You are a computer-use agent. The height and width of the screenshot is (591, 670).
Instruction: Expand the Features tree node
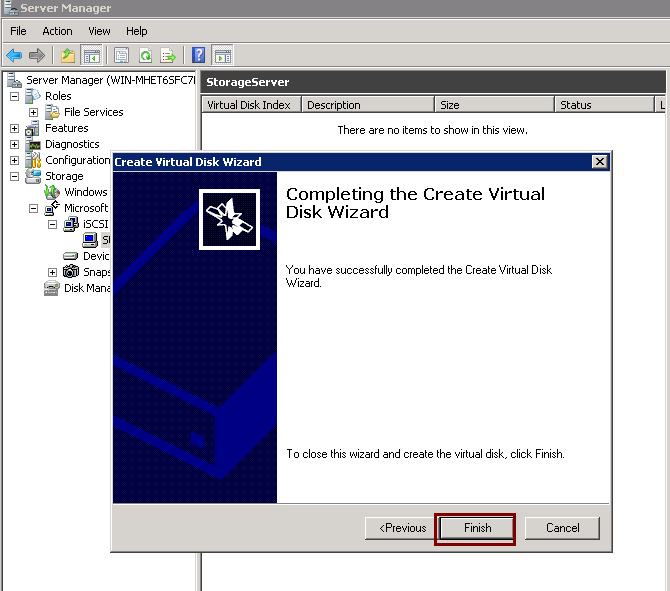(14, 128)
